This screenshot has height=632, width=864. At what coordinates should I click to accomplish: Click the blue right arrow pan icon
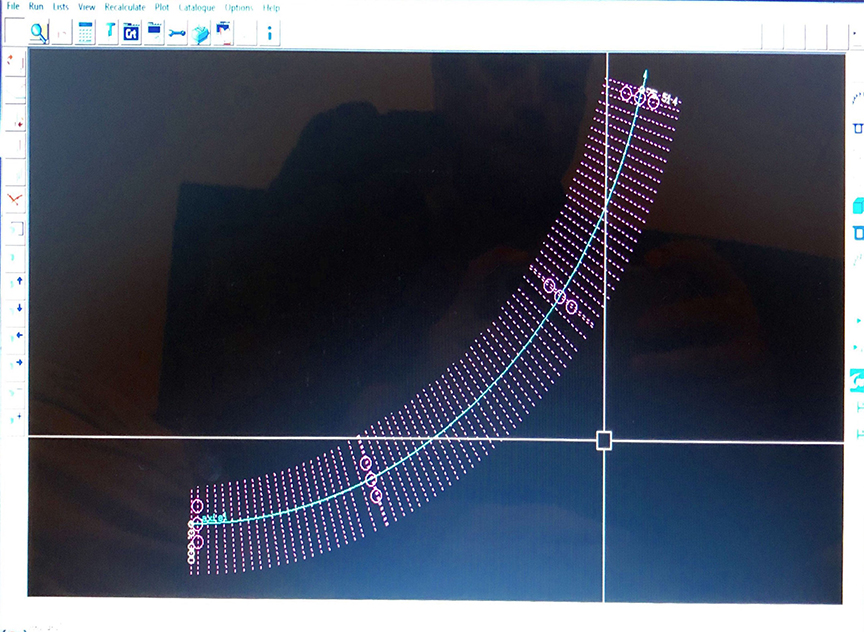[x=17, y=362]
